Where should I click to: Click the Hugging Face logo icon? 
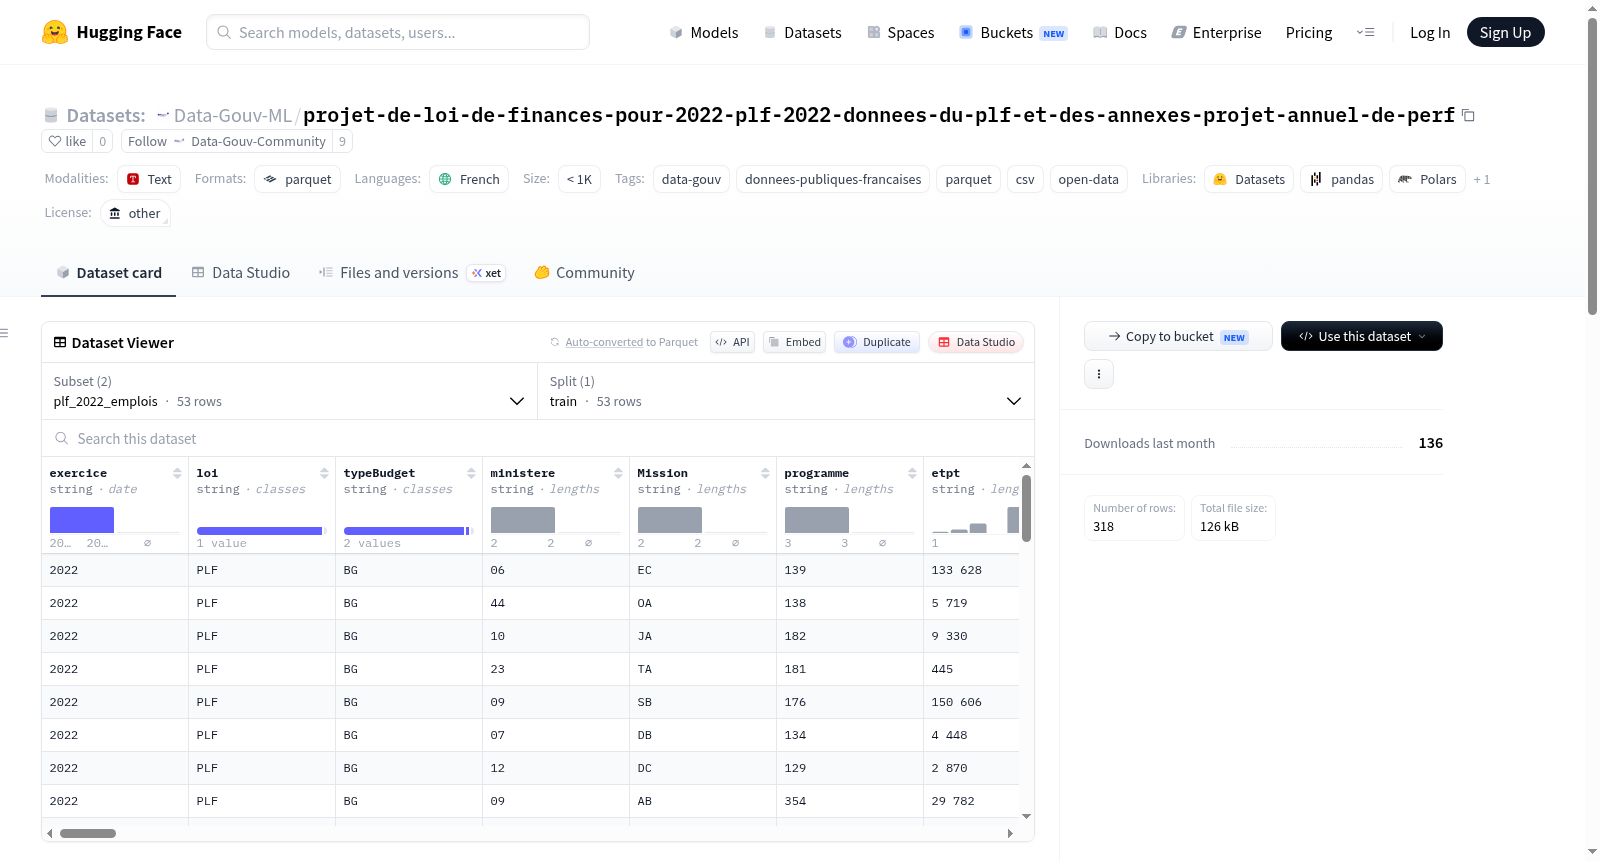pos(55,32)
